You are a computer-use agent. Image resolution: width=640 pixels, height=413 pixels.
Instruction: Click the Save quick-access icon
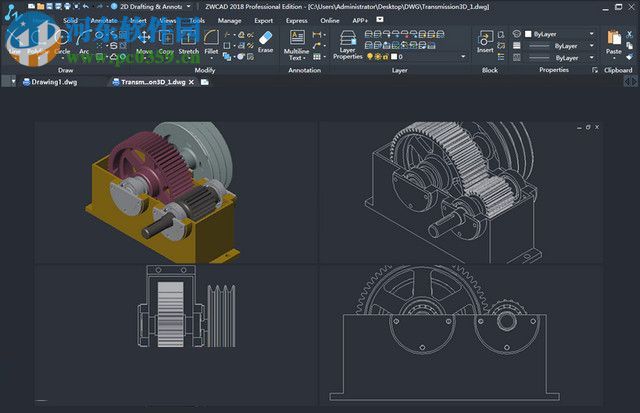49,7
